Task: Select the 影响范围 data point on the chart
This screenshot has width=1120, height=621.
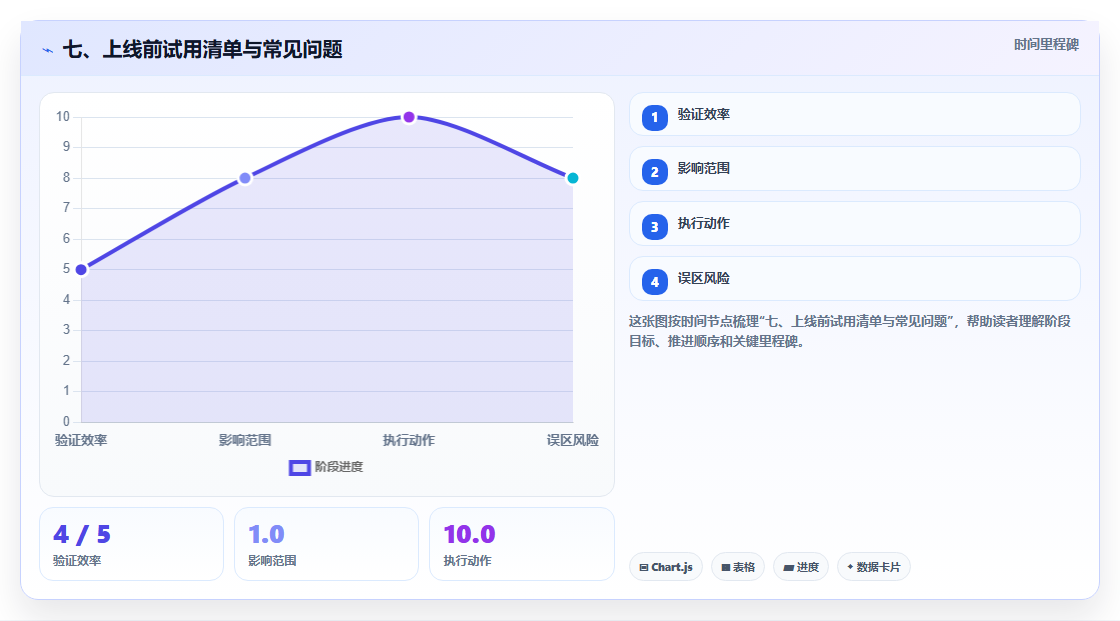Action: (245, 178)
